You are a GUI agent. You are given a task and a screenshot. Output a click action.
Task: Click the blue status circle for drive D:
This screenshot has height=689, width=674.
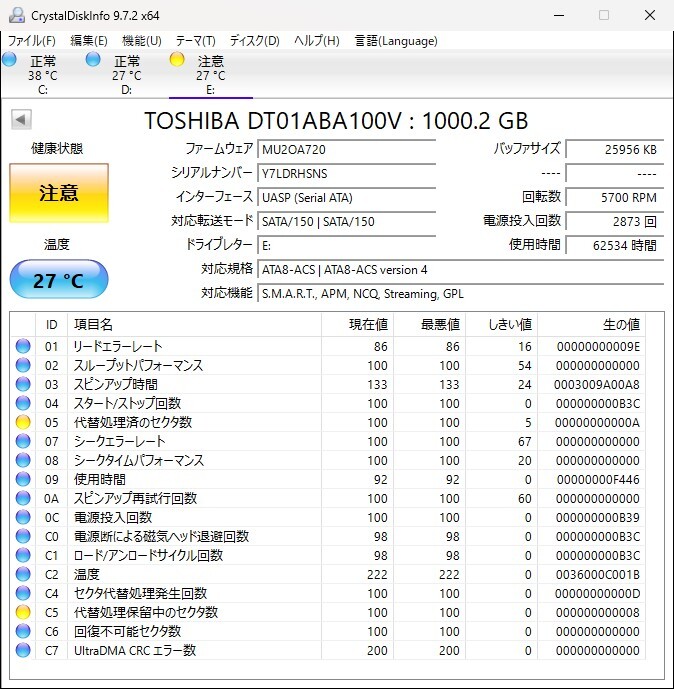tap(93, 59)
